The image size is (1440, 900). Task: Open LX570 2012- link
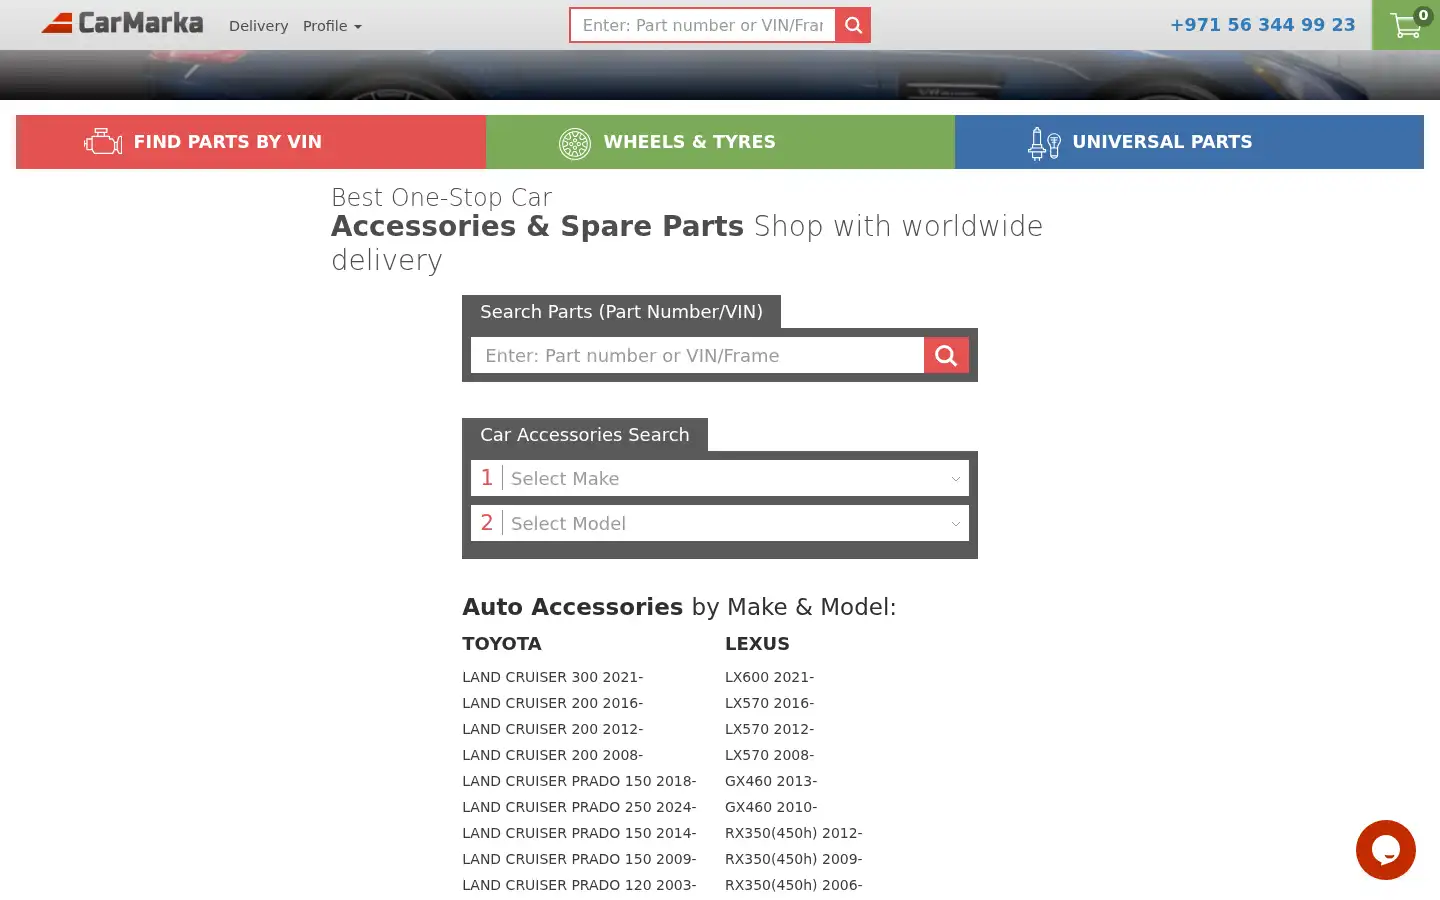click(770, 729)
